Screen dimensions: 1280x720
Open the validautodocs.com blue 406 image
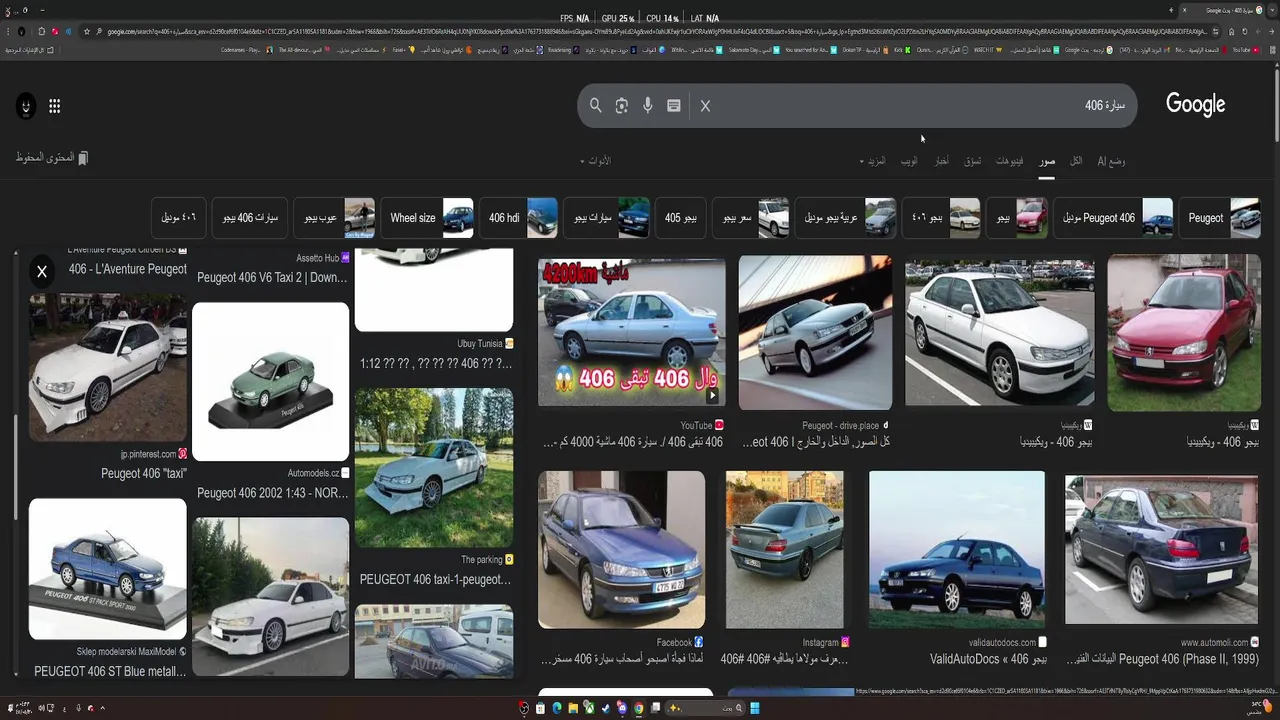[x=957, y=550]
